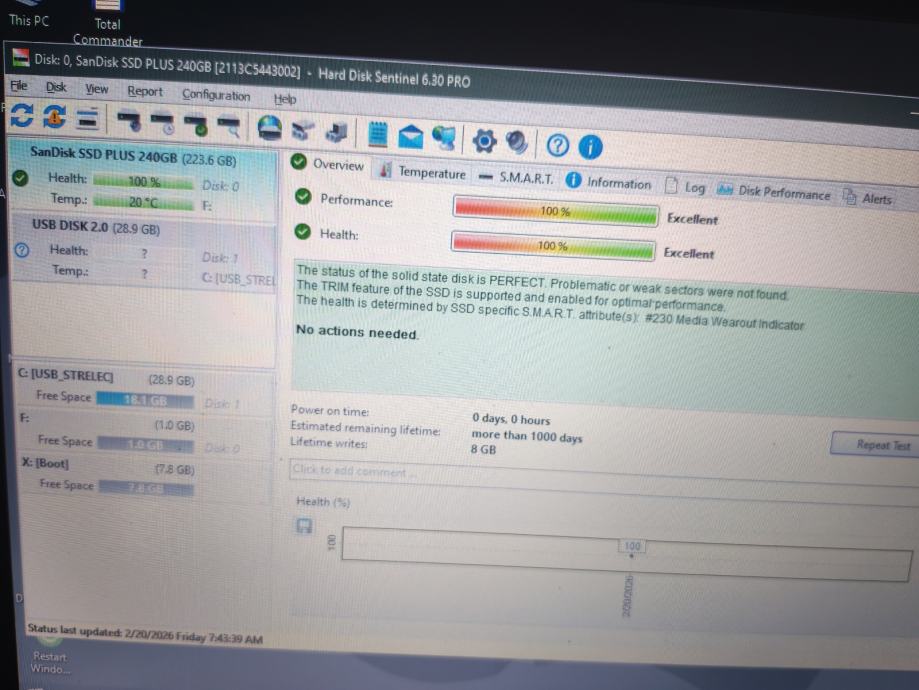Click SanDisk Health 100 % sidebar bar
The height and width of the screenshot is (690, 919).
pyautogui.click(x=144, y=181)
